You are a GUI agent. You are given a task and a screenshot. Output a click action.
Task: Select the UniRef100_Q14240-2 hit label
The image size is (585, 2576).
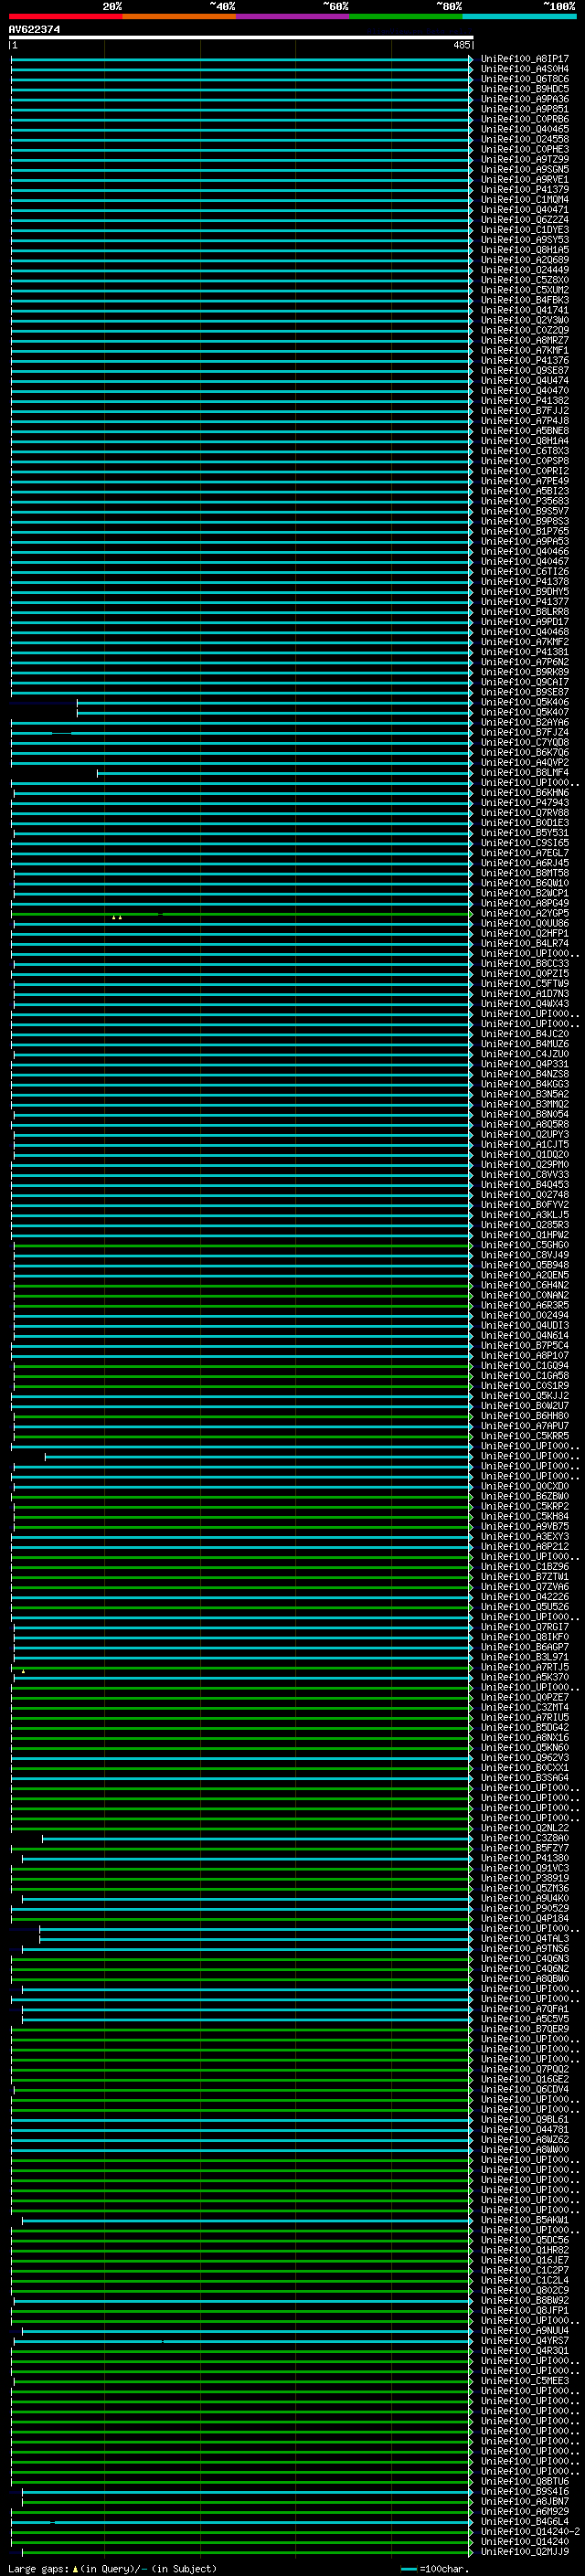(530, 2532)
